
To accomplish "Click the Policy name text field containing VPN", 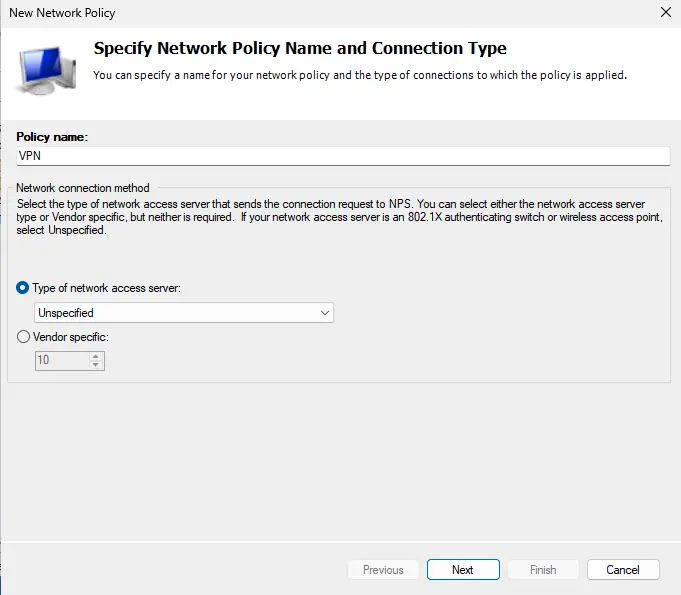I will (x=342, y=156).
